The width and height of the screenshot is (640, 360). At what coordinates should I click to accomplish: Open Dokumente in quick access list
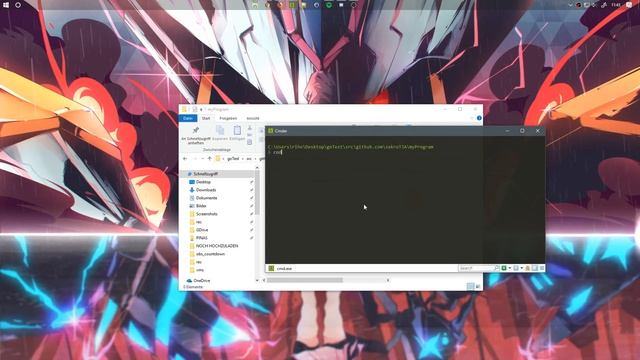point(206,198)
